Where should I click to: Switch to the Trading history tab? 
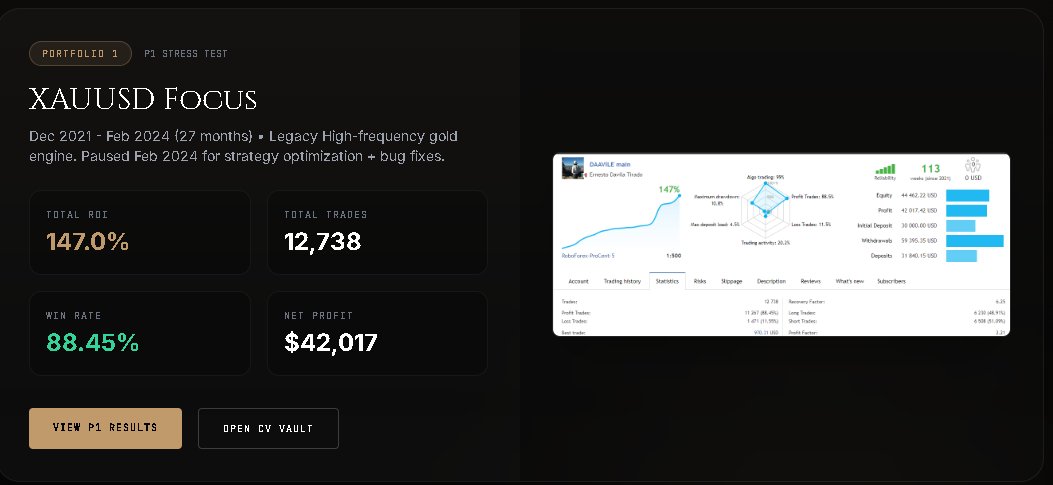click(x=622, y=281)
